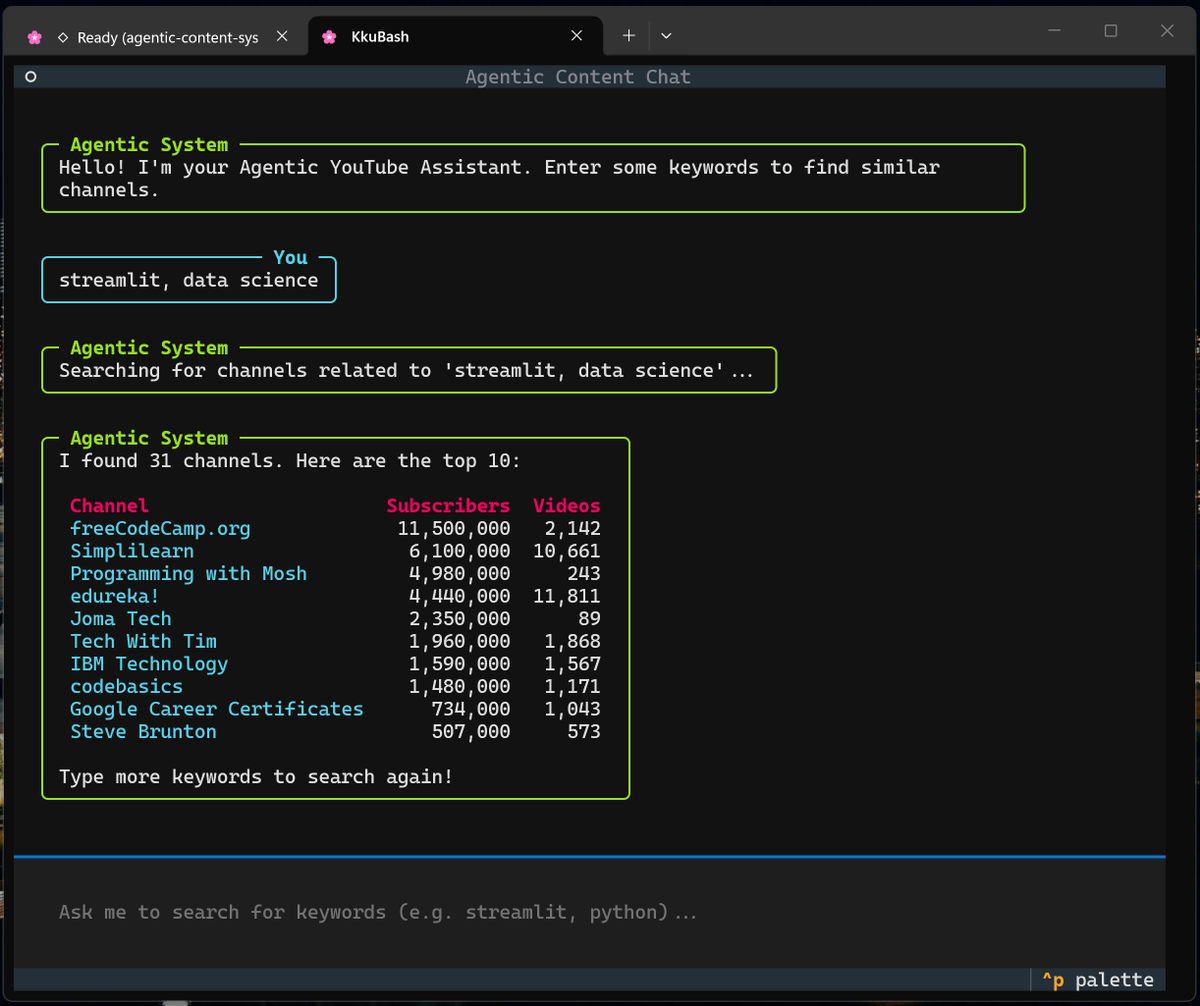Select the IBM Technology channel

tap(149, 664)
